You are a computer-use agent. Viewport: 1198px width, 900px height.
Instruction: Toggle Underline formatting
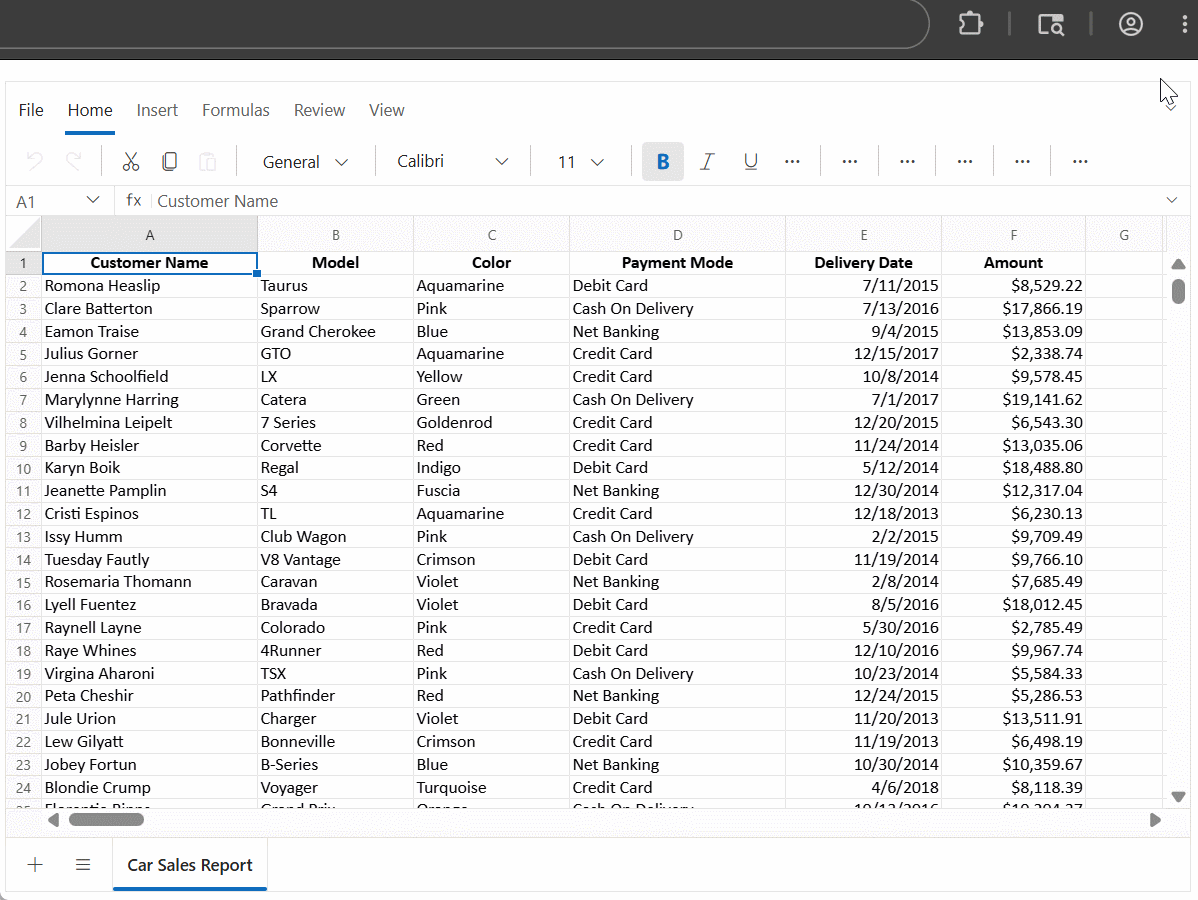[x=750, y=161]
